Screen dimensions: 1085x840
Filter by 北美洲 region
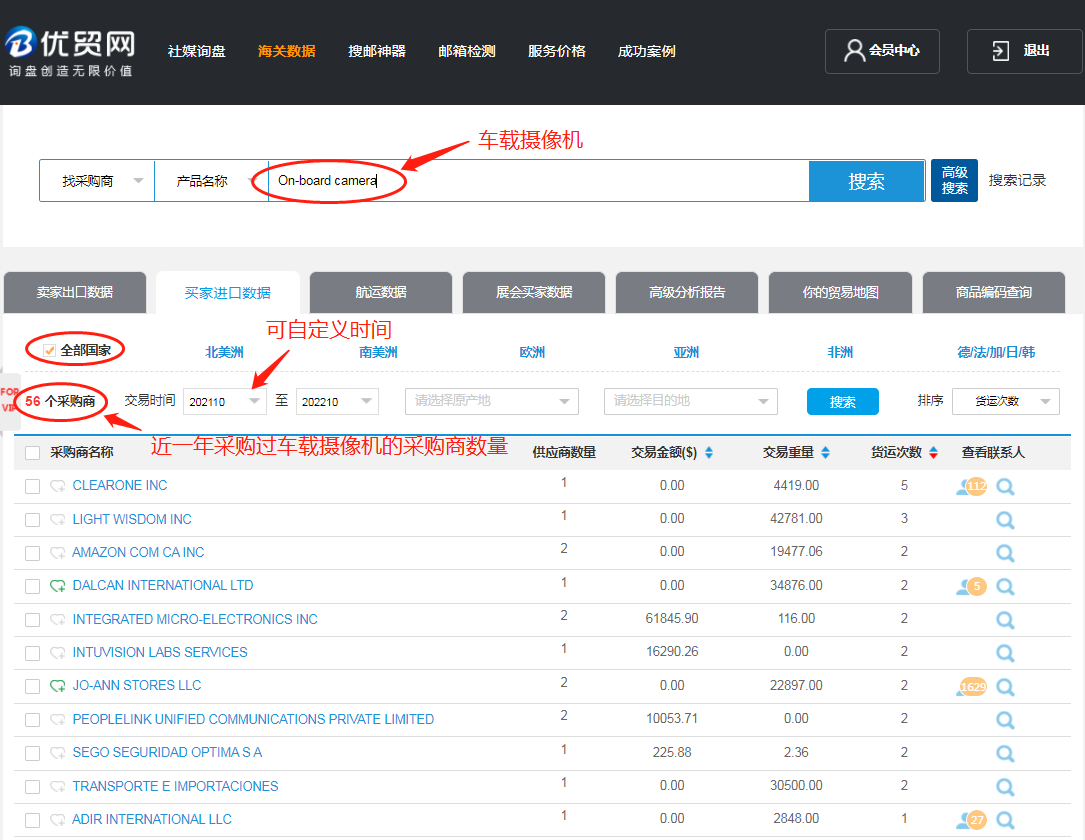(224, 352)
